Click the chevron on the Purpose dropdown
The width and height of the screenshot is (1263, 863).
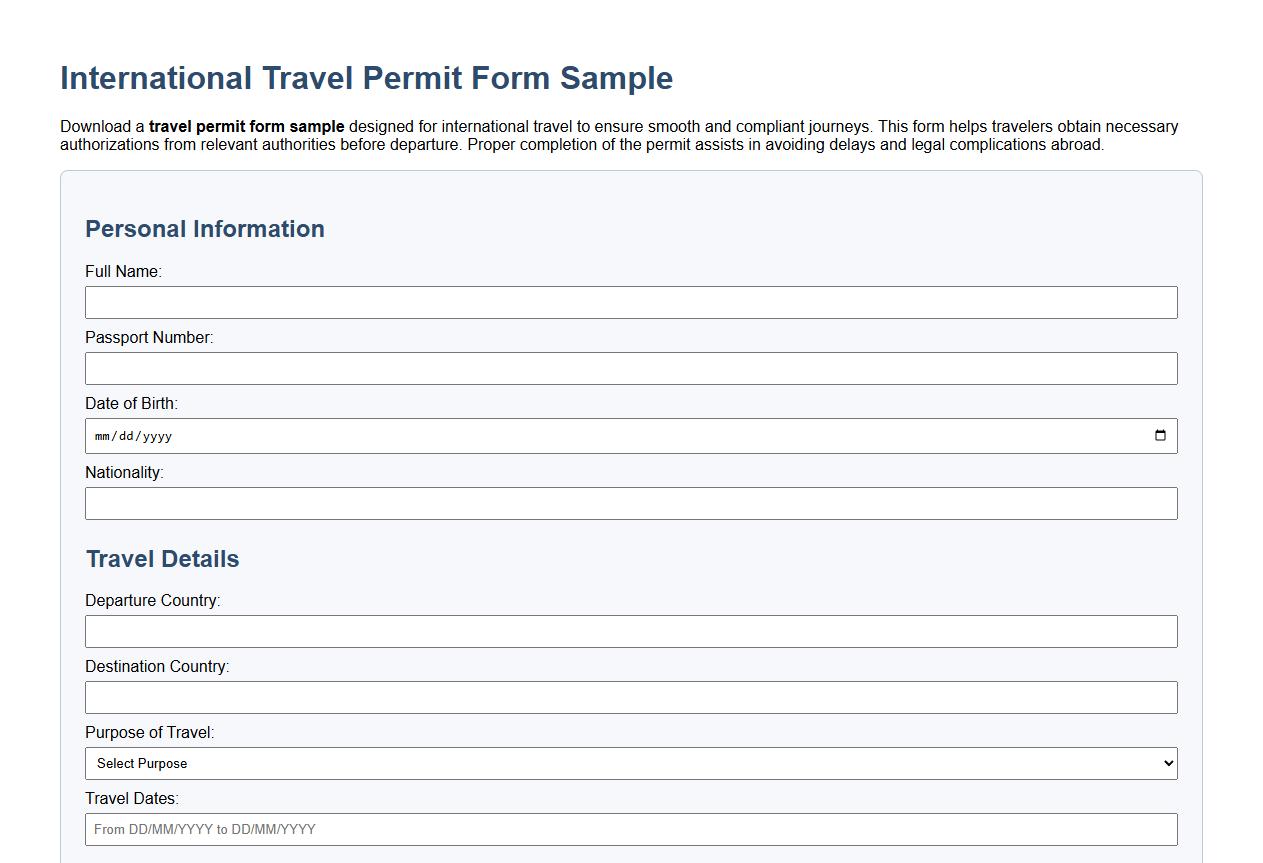[1167, 762]
